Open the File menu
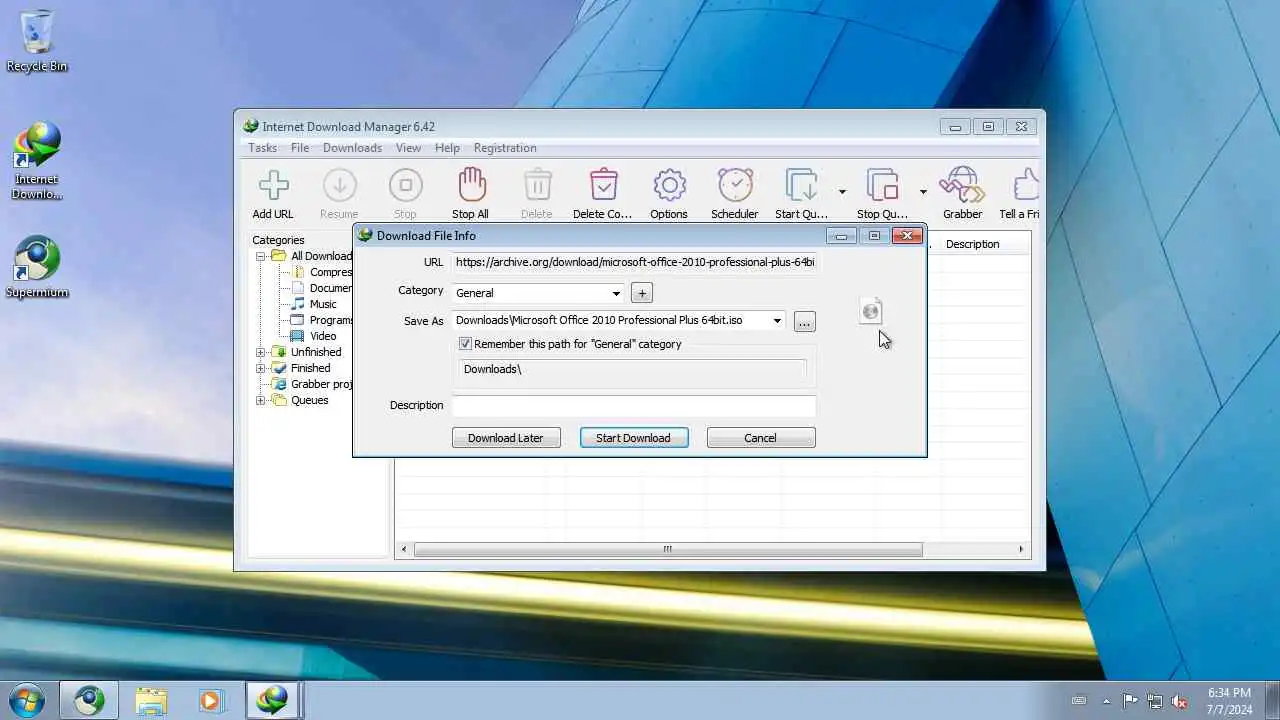The width and height of the screenshot is (1280, 720). pyautogui.click(x=300, y=148)
